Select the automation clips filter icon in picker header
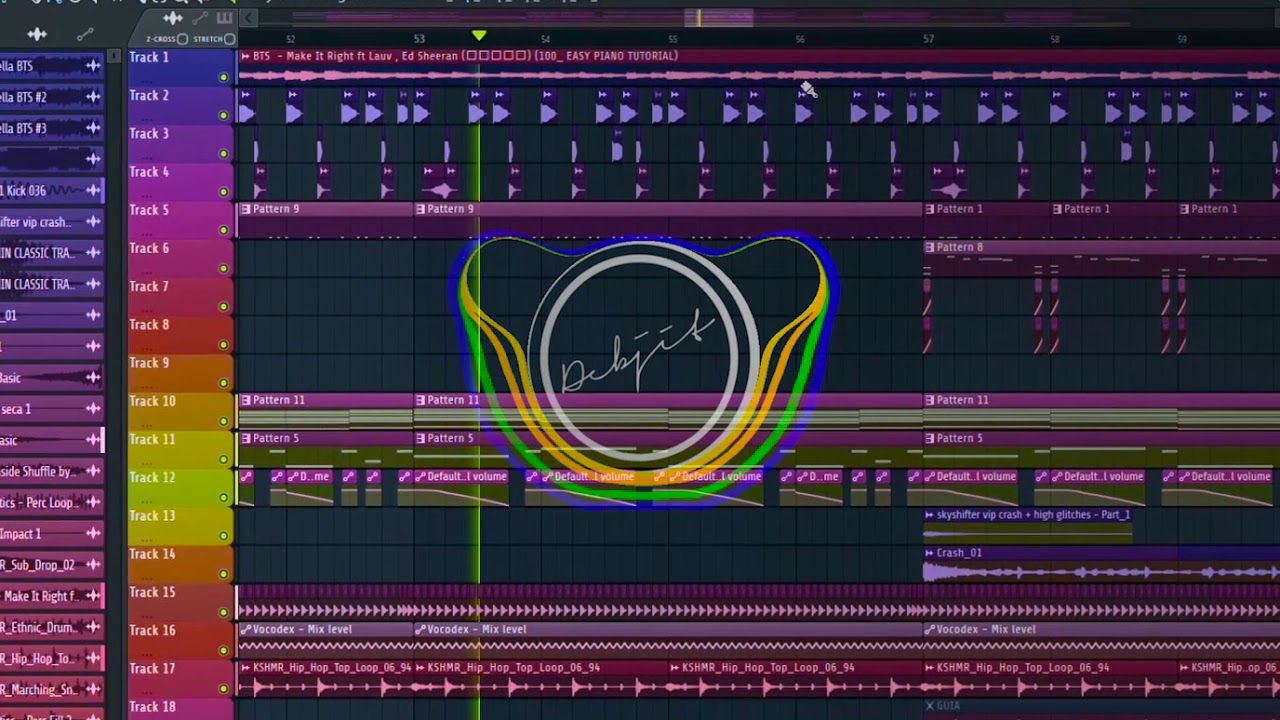The width and height of the screenshot is (1280, 720). 85,34
